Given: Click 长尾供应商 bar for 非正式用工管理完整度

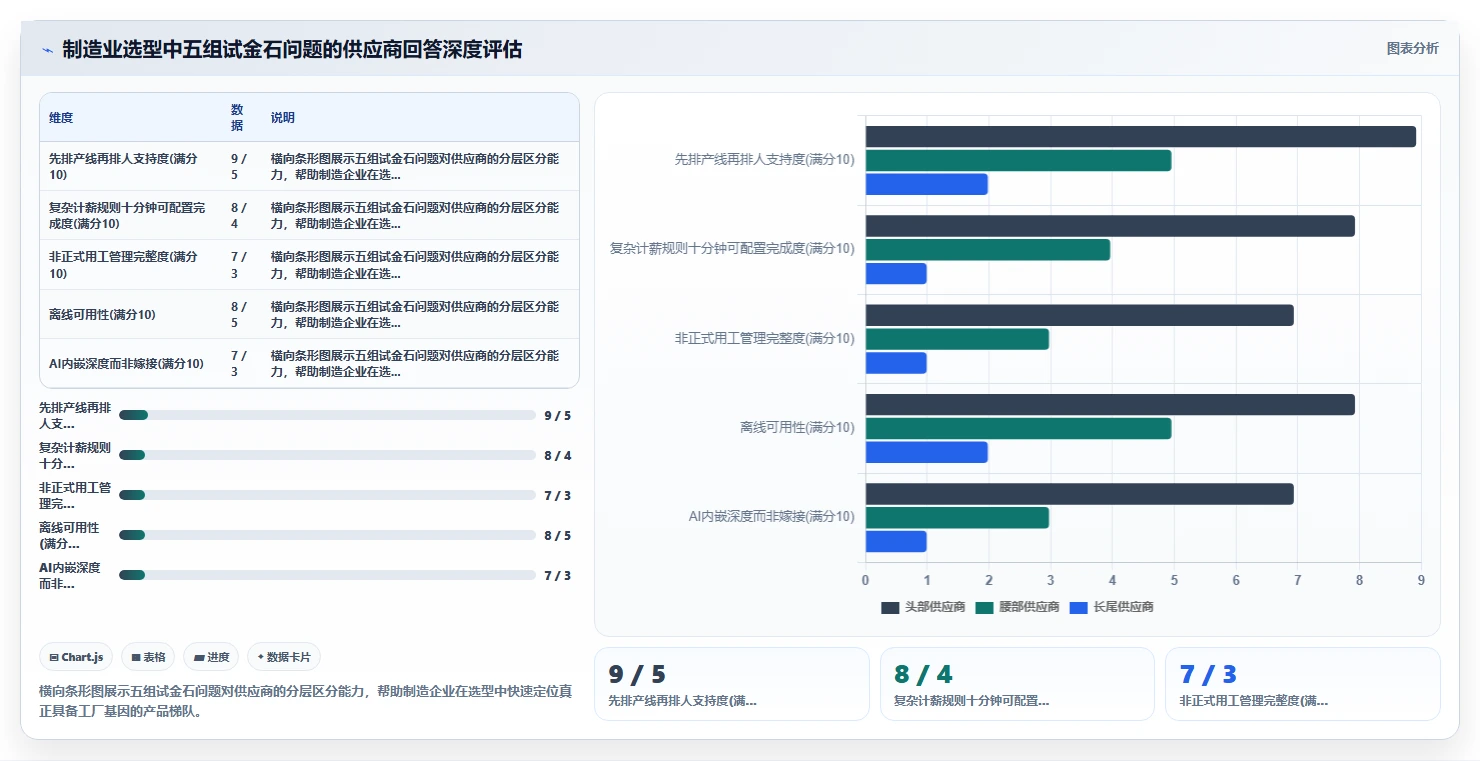Looking at the screenshot, I should pyautogui.click(x=896, y=363).
